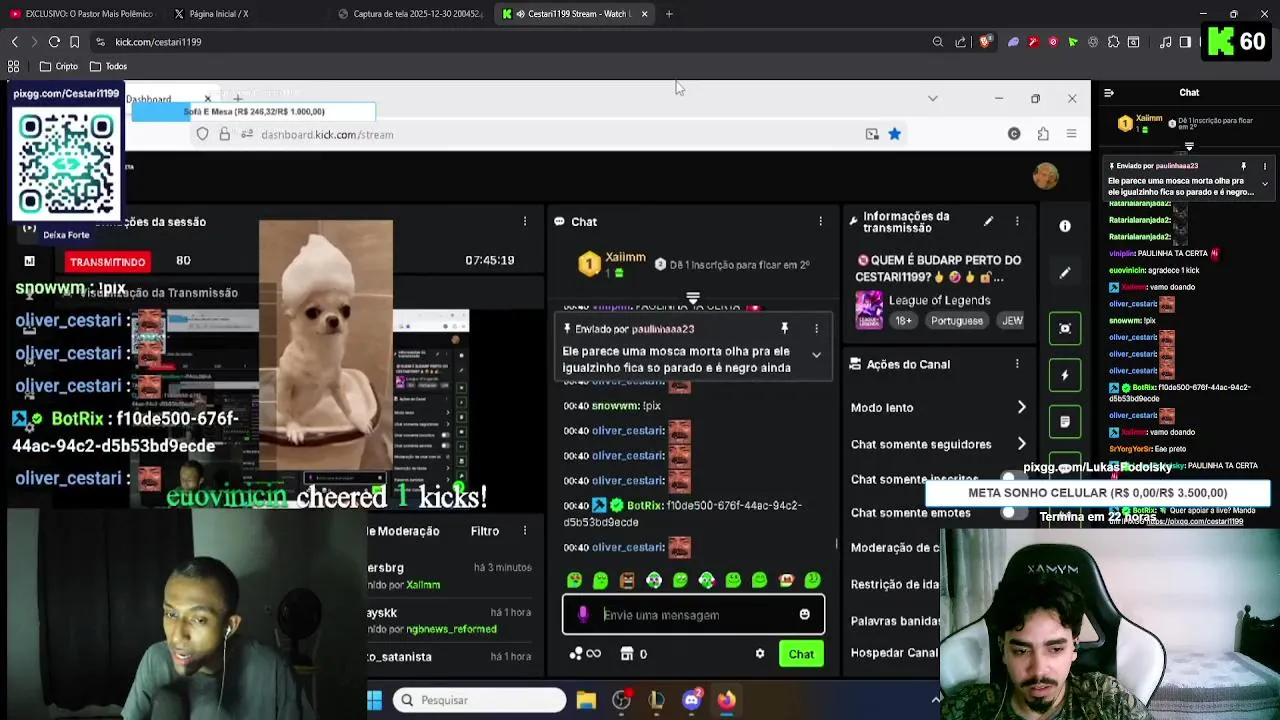Screen dimensions: 1280x720
Task: Go back in the Brave browser
Action: [14, 42]
